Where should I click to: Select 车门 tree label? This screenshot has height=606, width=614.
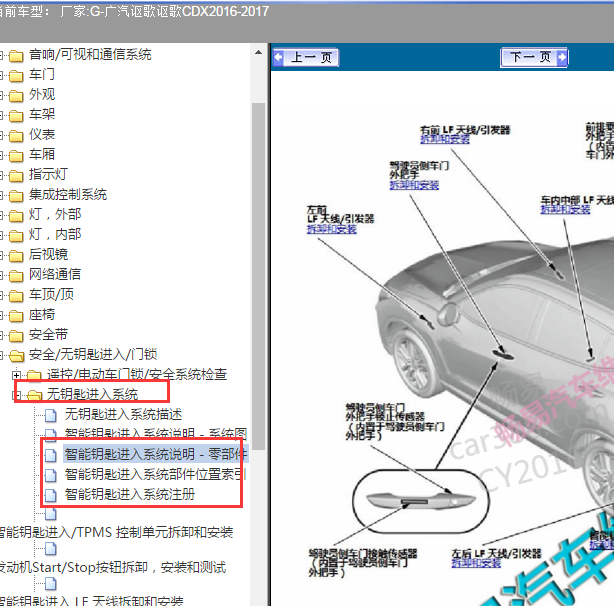(42, 74)
